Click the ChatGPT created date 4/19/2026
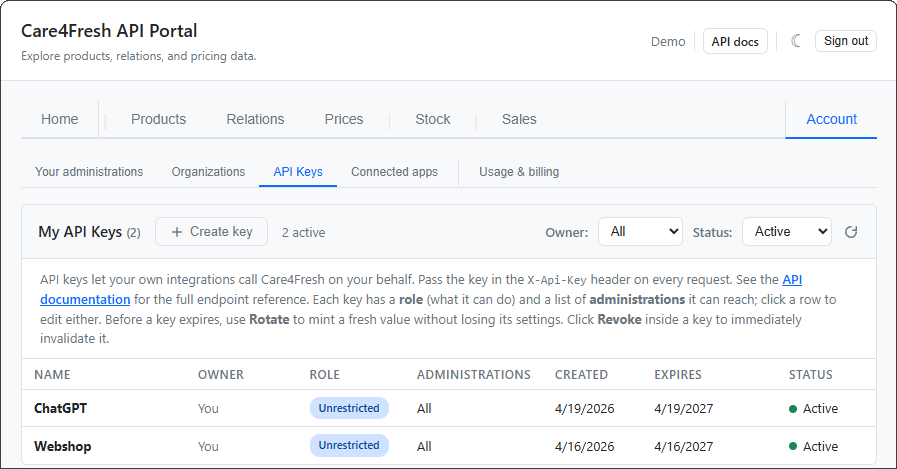The height and width of the screenshot is (469, 897). pos(584,408)
